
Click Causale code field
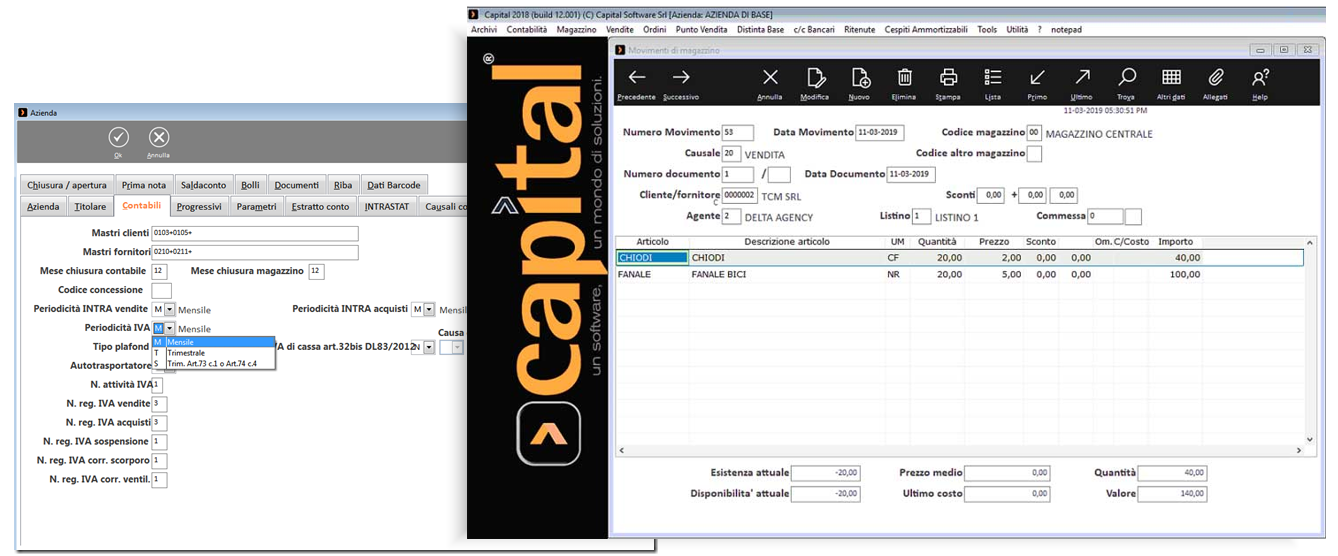coord(731,154)
